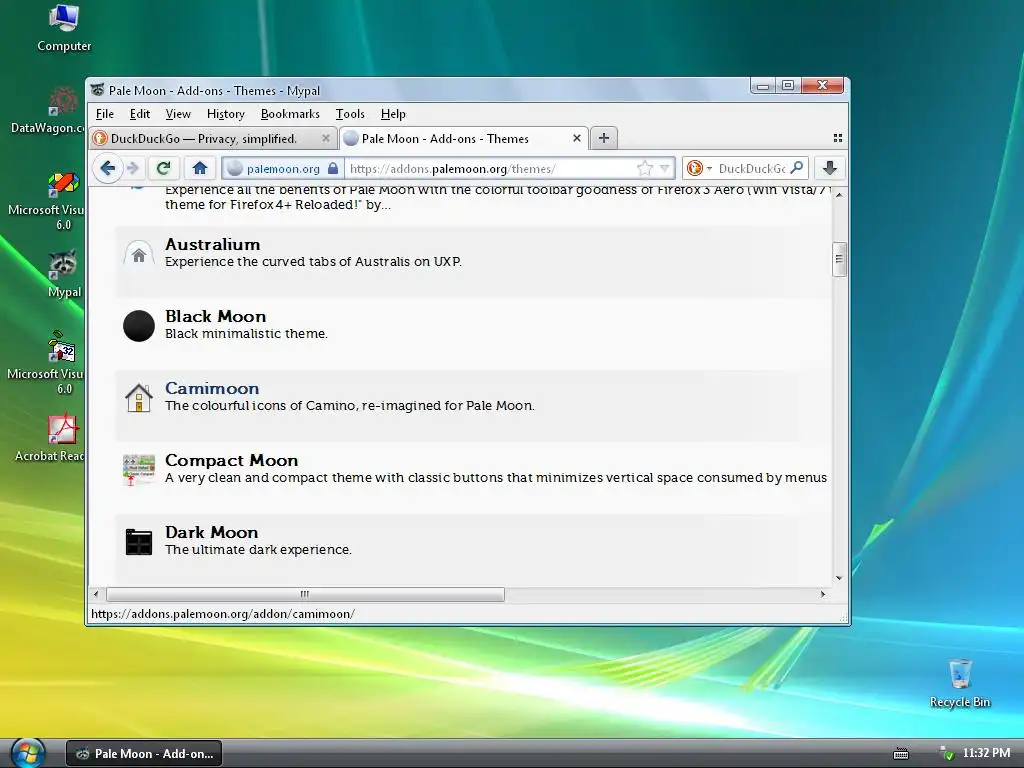Click the horizontal scrollbar left arrow
This screenshot has width=1024, height=768.
coord(96,594)
